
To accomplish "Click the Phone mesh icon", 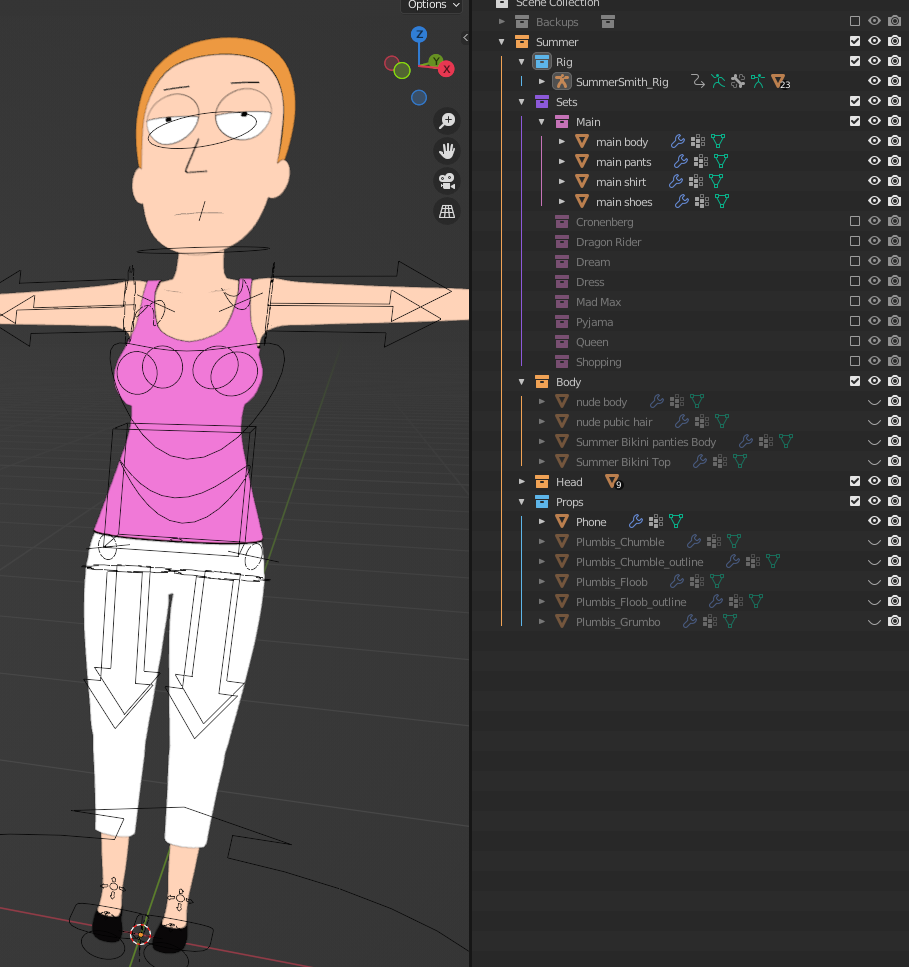I will click(x=562, y=522).
